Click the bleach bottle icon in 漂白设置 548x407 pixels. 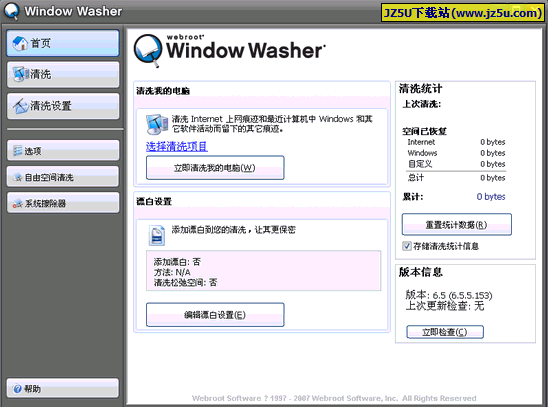tap(157, 235)
